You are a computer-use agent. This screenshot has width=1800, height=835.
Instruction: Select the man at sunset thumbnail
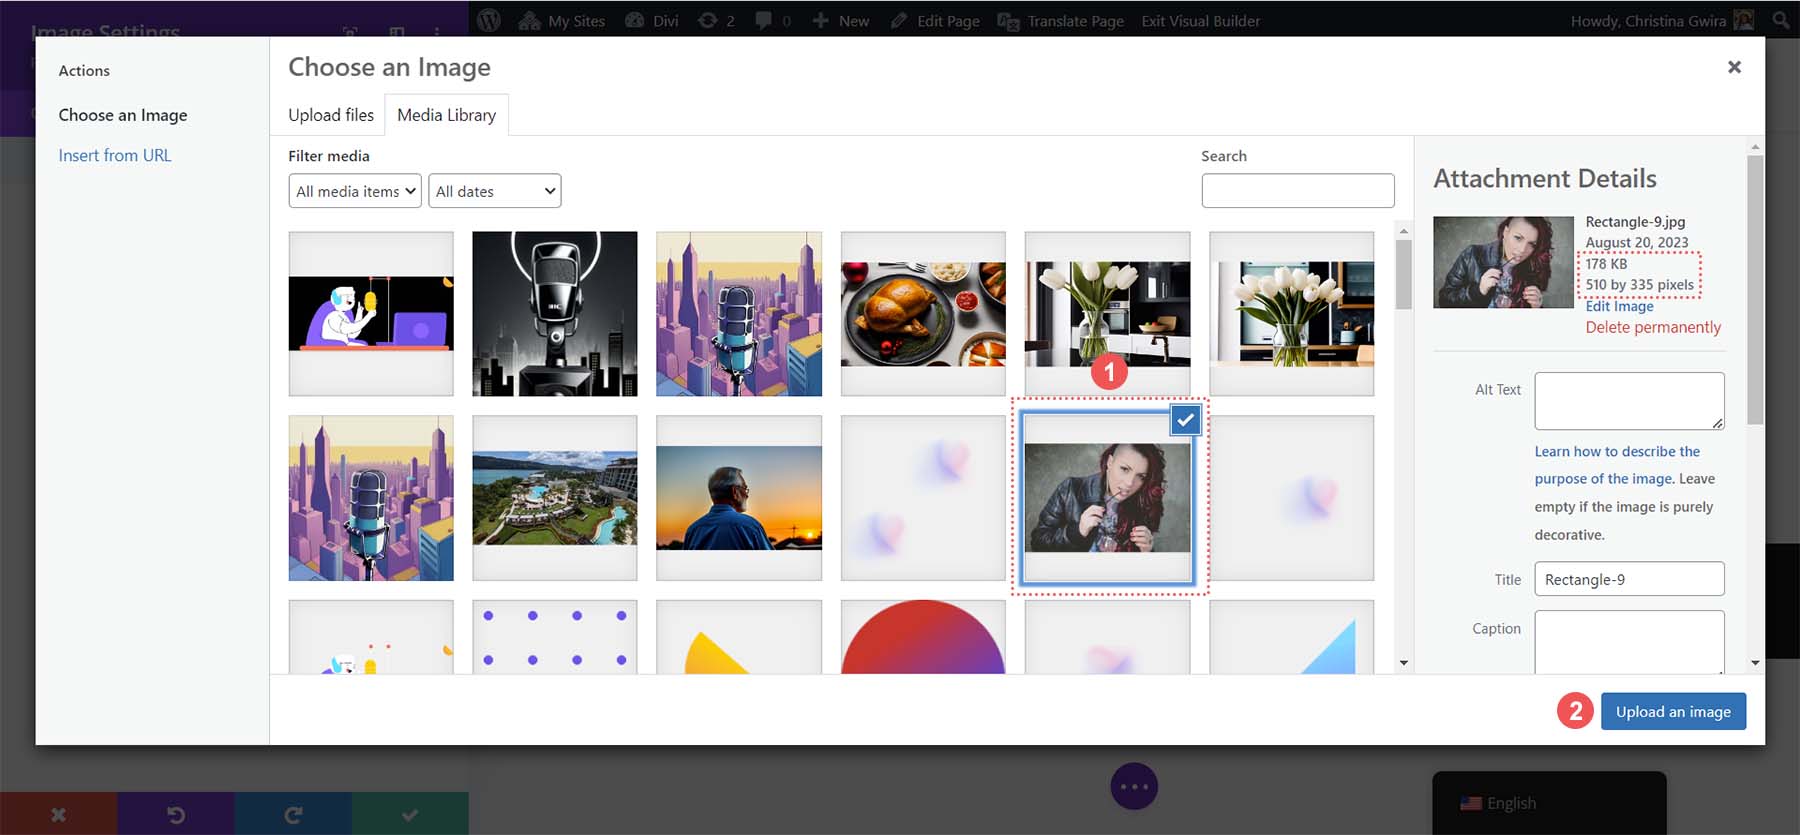point(739,498)
